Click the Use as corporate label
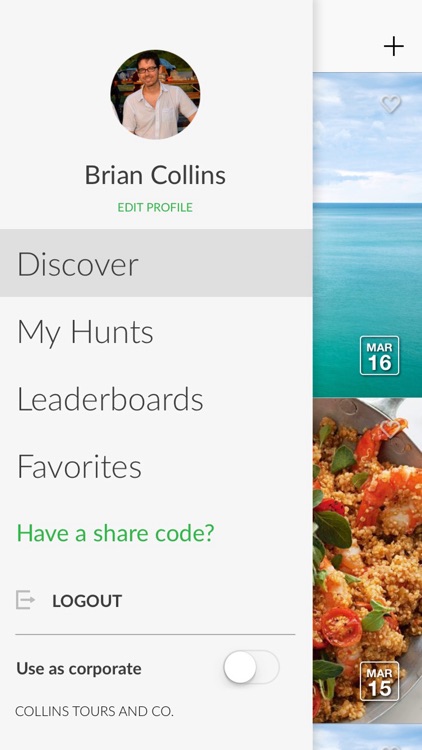The width and height of the screenshot is (422, 750). pos(79,668)
